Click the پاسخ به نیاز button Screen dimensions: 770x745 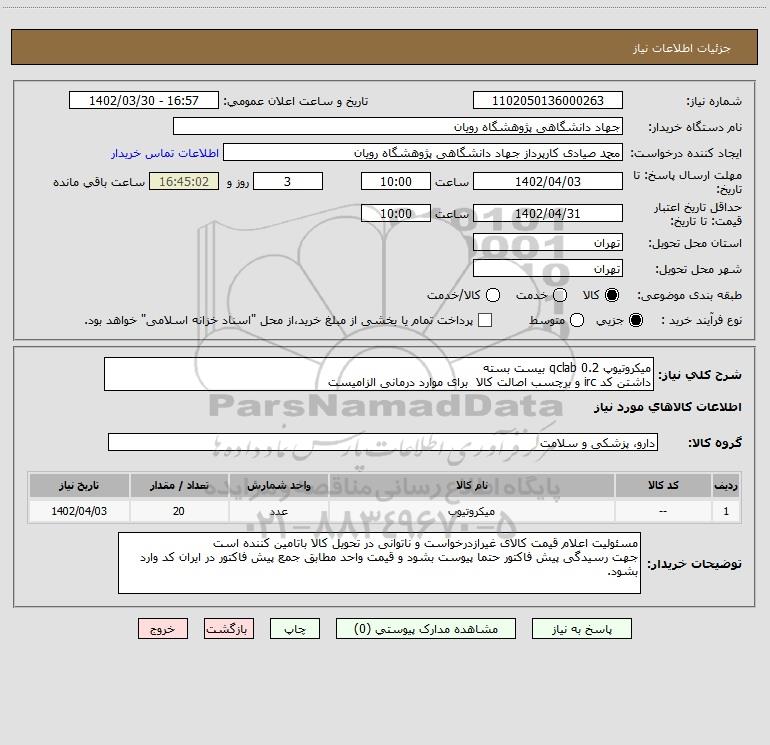pos(581,629)
